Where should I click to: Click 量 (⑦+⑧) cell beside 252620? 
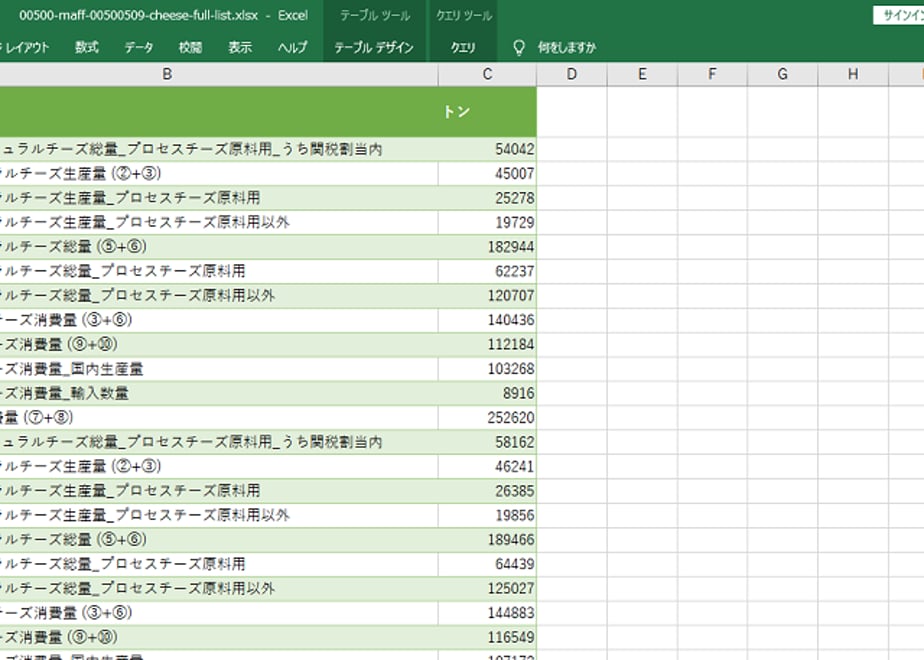(x=219, y=418)
